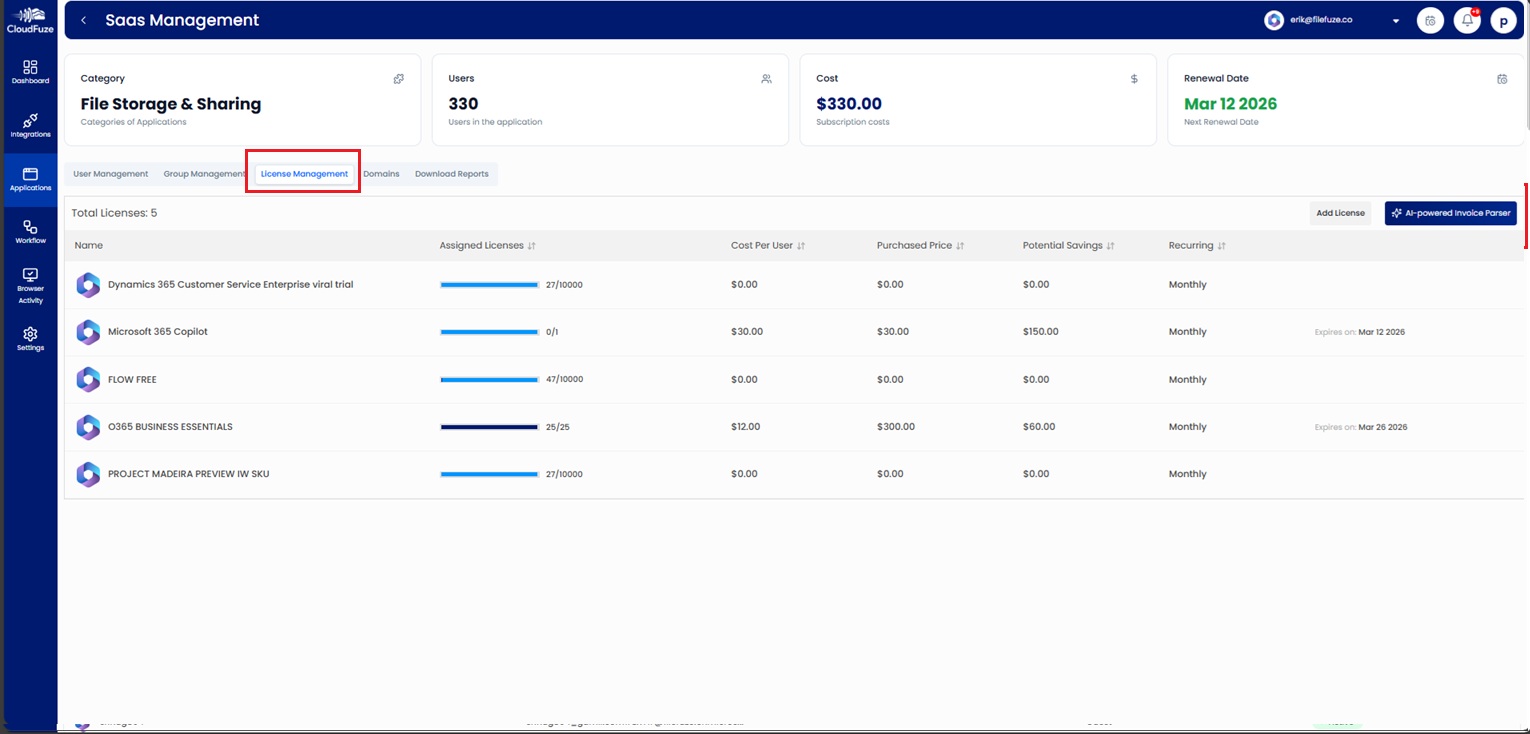Toggle sorting on Recurring column
1530x734 pixels.
pyautogui.click(x=1222, y=245)
